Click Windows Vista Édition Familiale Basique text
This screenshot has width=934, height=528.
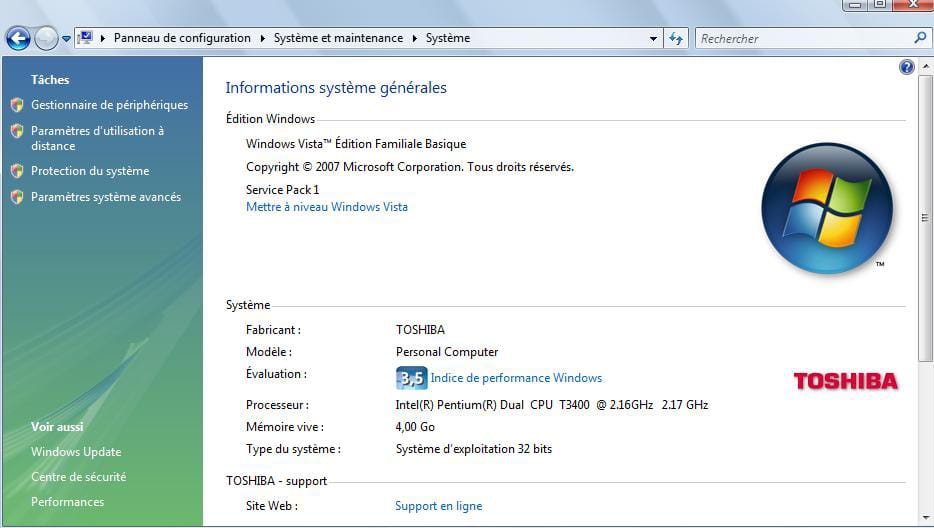click(x=356, y=144)
